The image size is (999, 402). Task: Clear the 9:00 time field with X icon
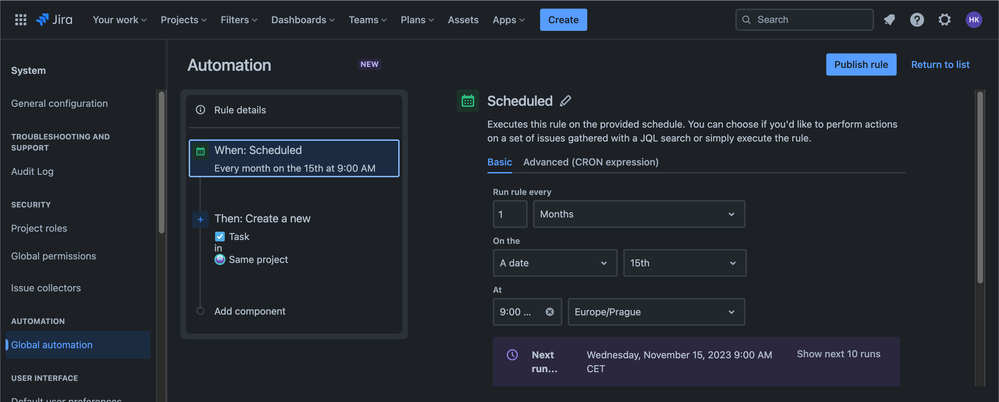coord(550,312)
